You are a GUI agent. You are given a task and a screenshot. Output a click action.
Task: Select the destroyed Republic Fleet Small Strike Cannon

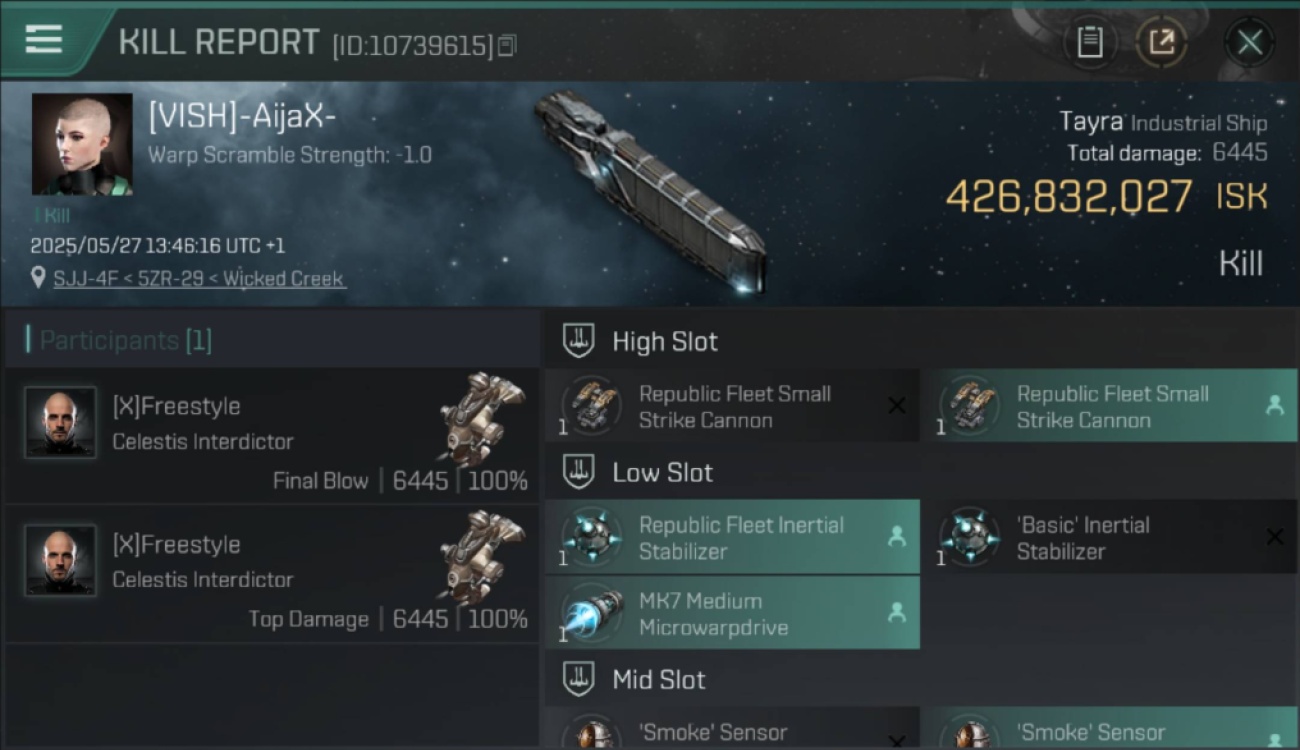coord(732,406)
